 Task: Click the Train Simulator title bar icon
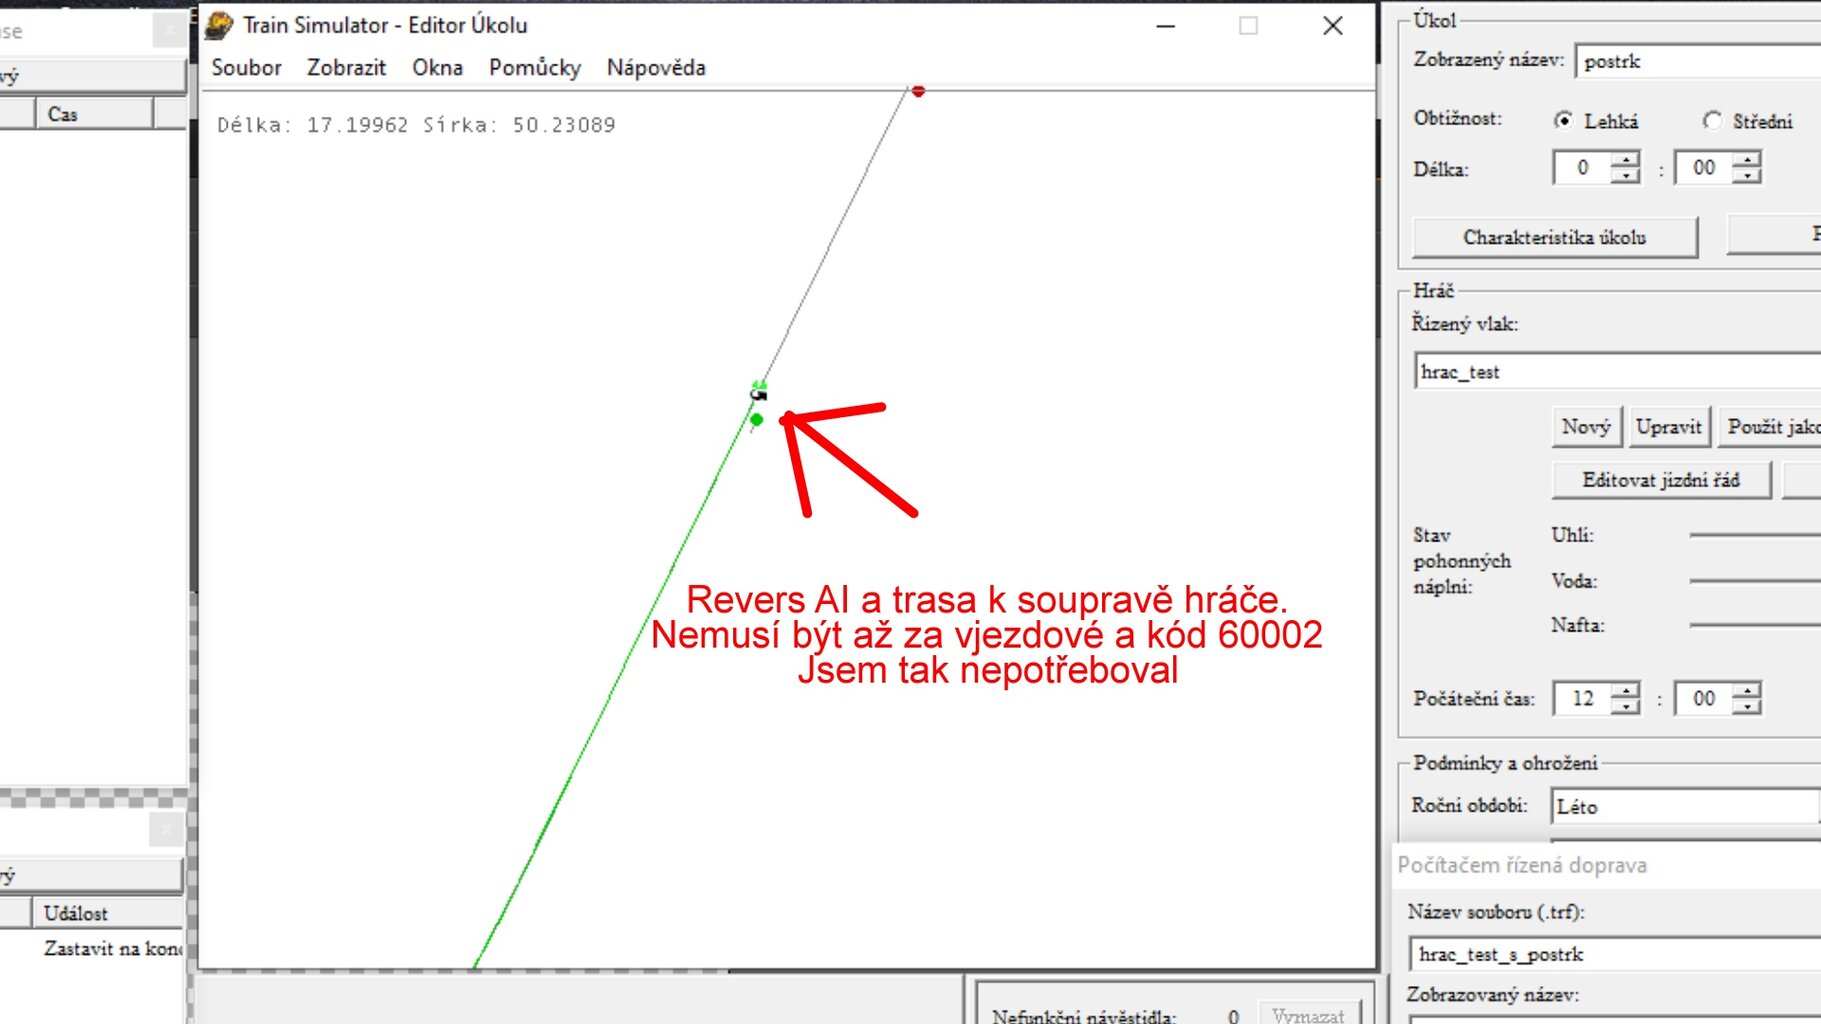click(x=219, y=25)
